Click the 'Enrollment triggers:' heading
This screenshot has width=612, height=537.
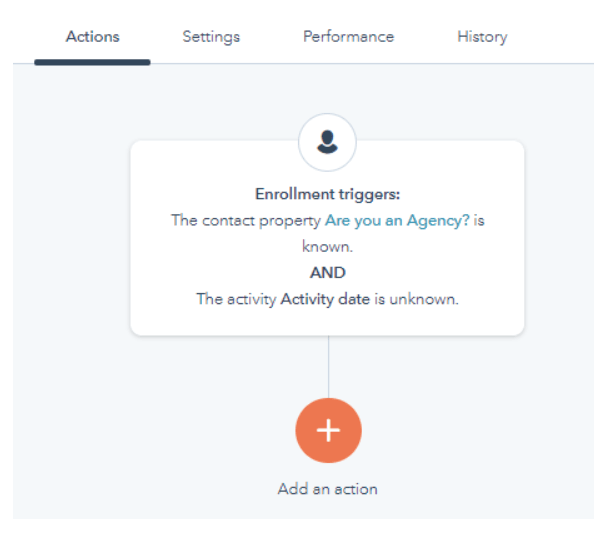[327, 194]
